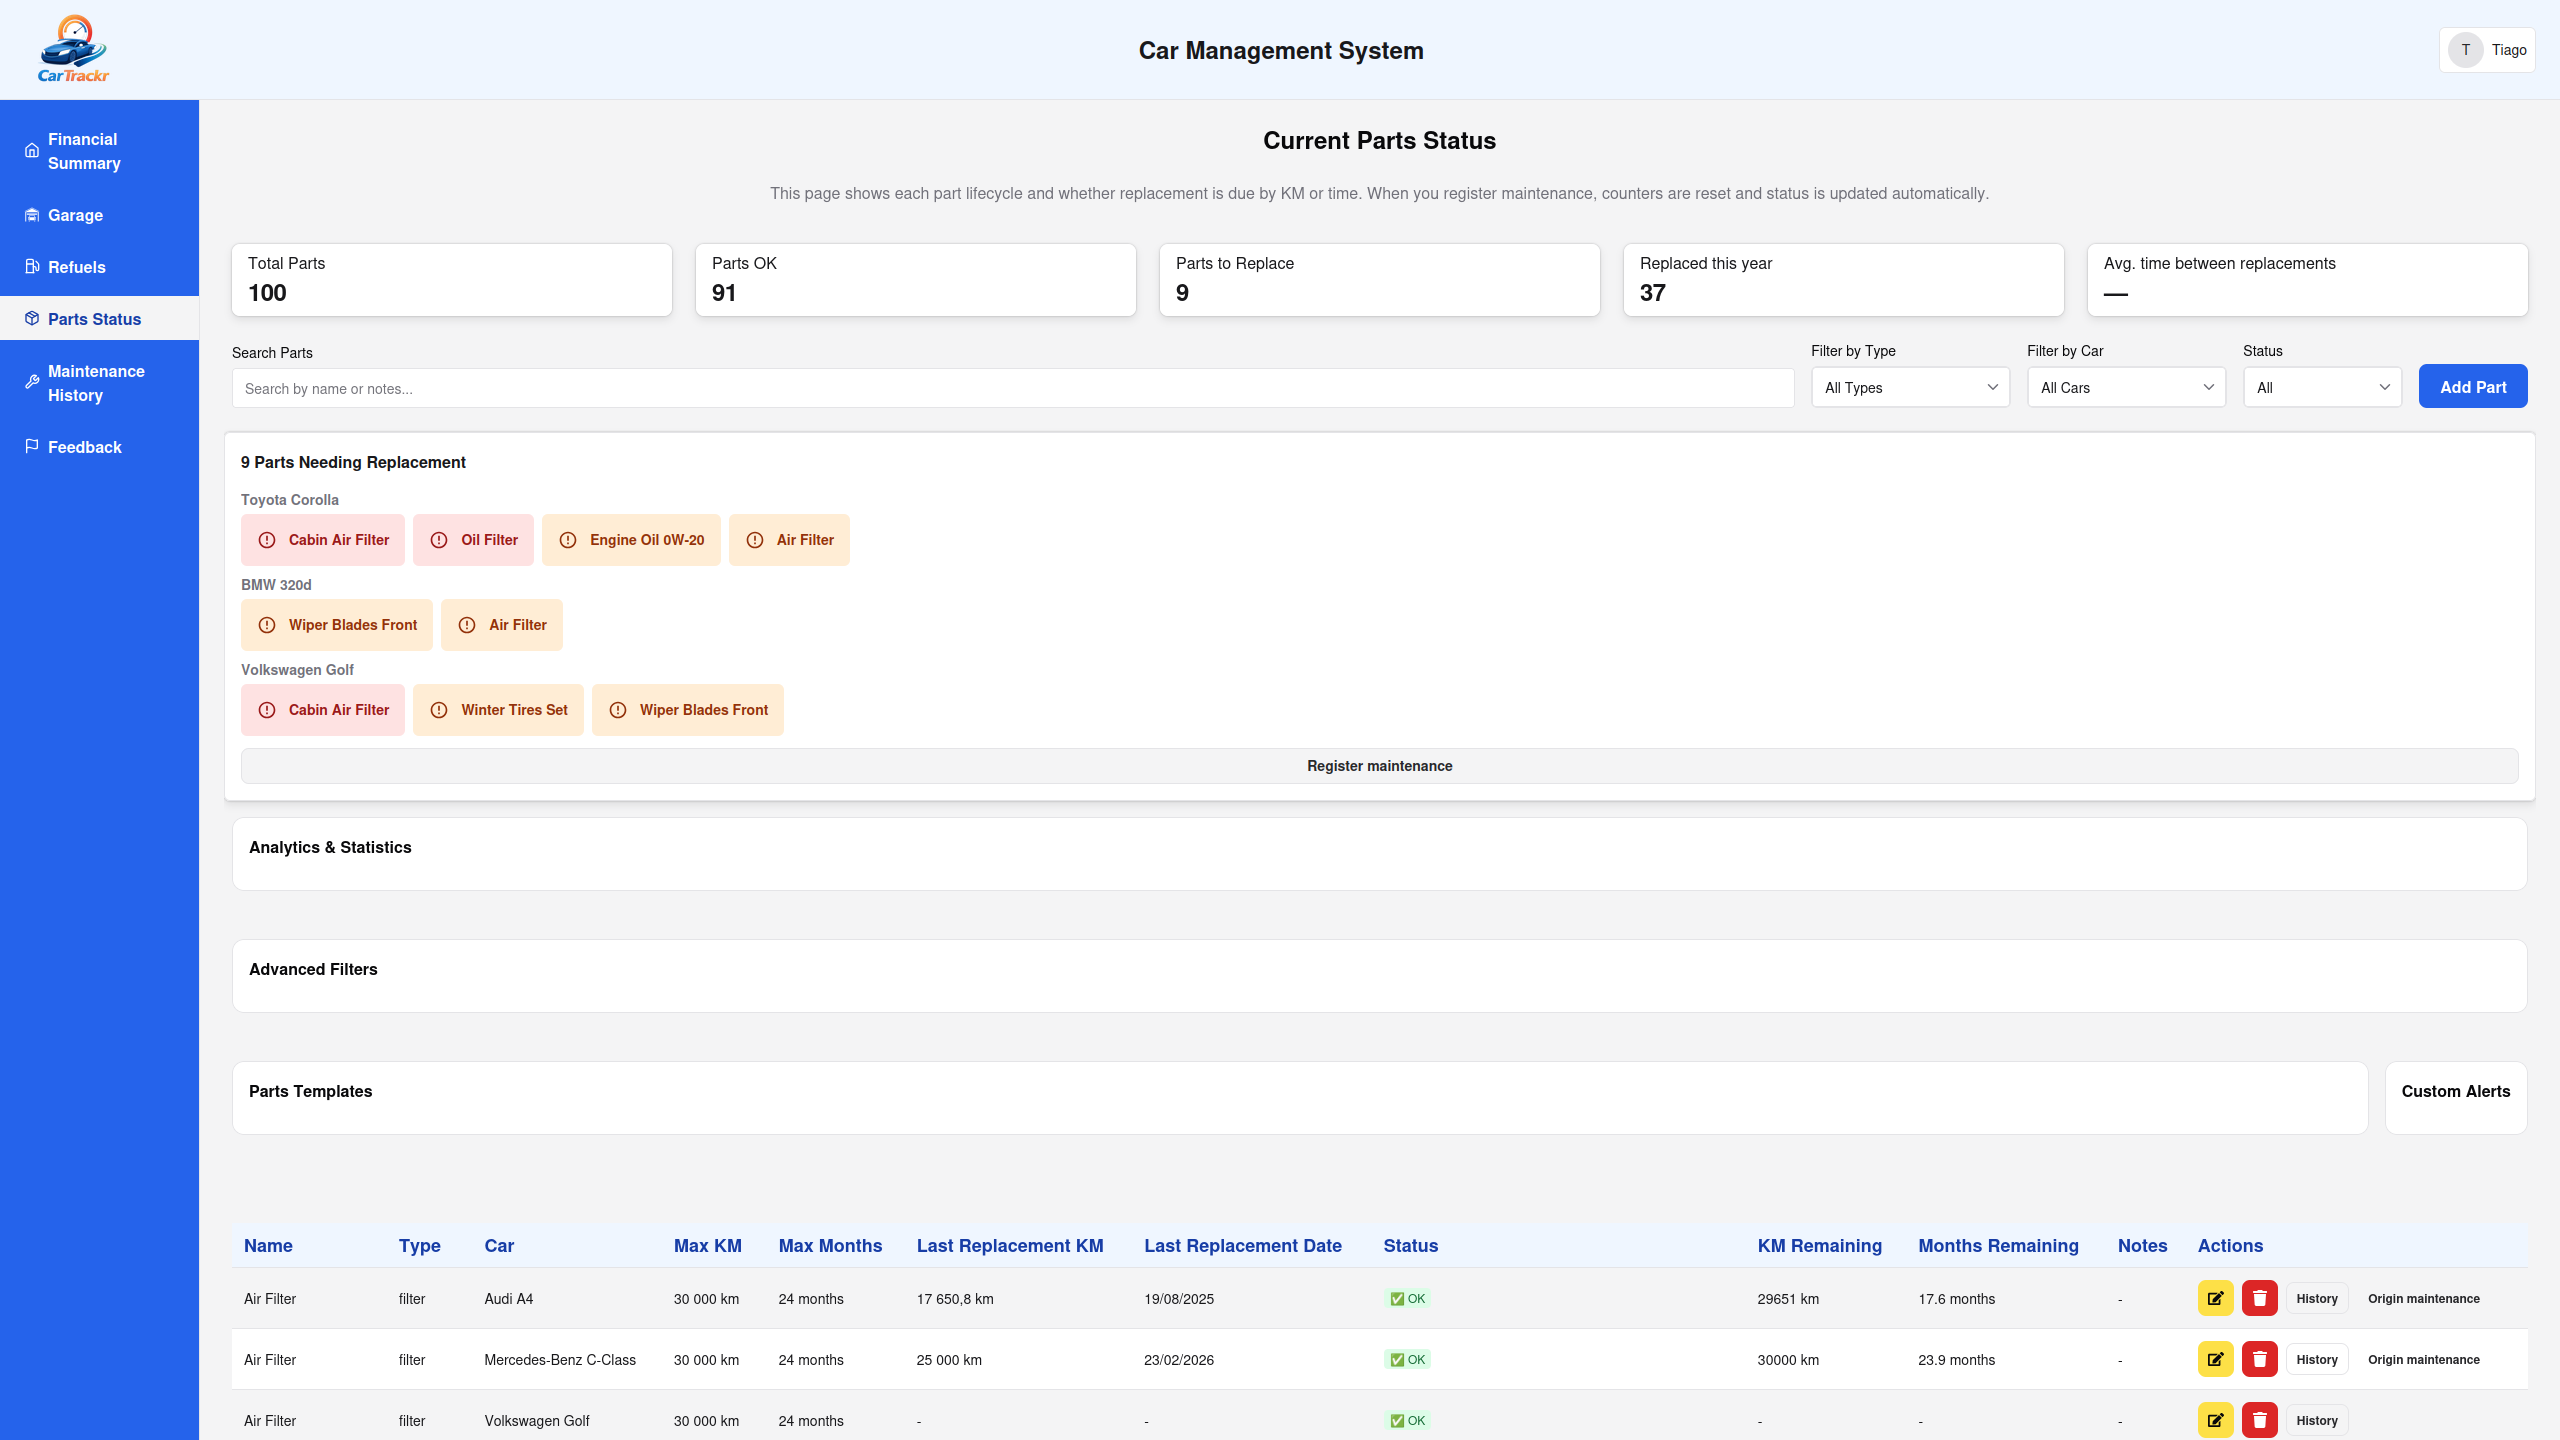Select the Winter Tires Set alert for Volkswagen Golf

(498, 709)
